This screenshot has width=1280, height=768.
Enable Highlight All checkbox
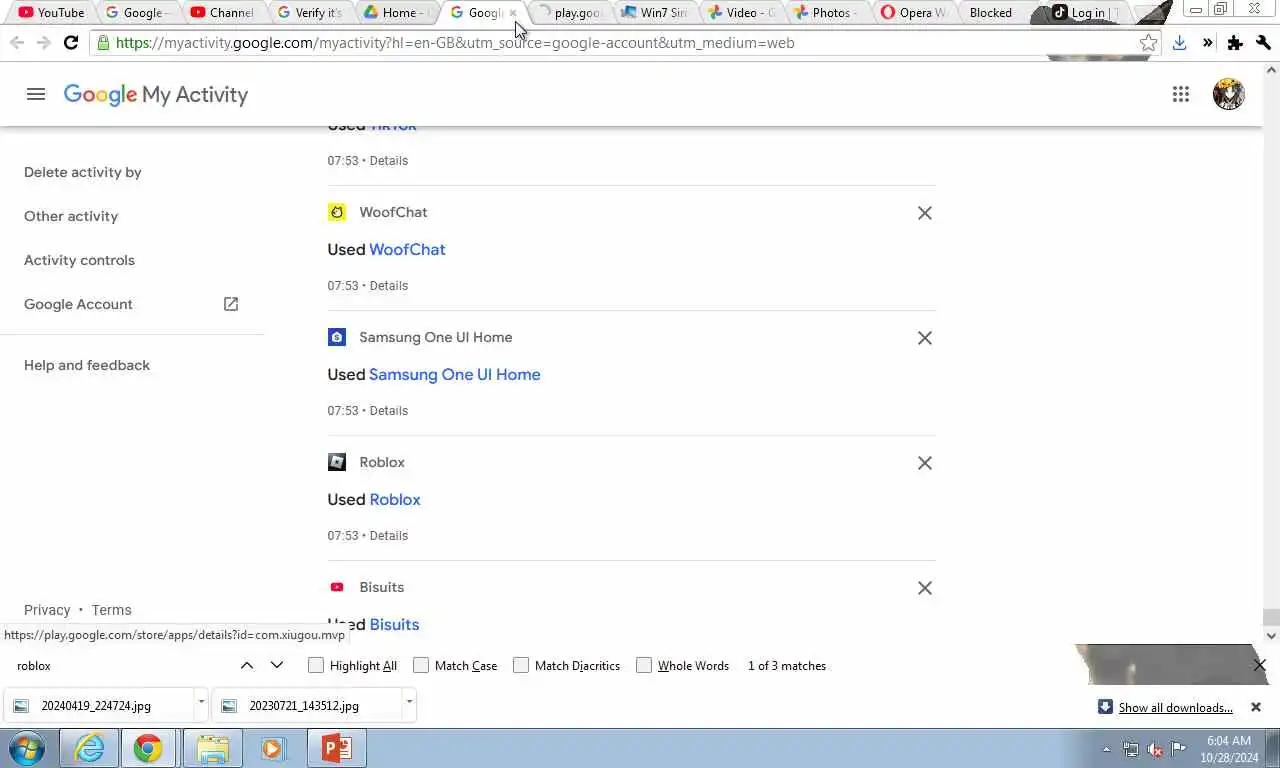pos(316,665)
